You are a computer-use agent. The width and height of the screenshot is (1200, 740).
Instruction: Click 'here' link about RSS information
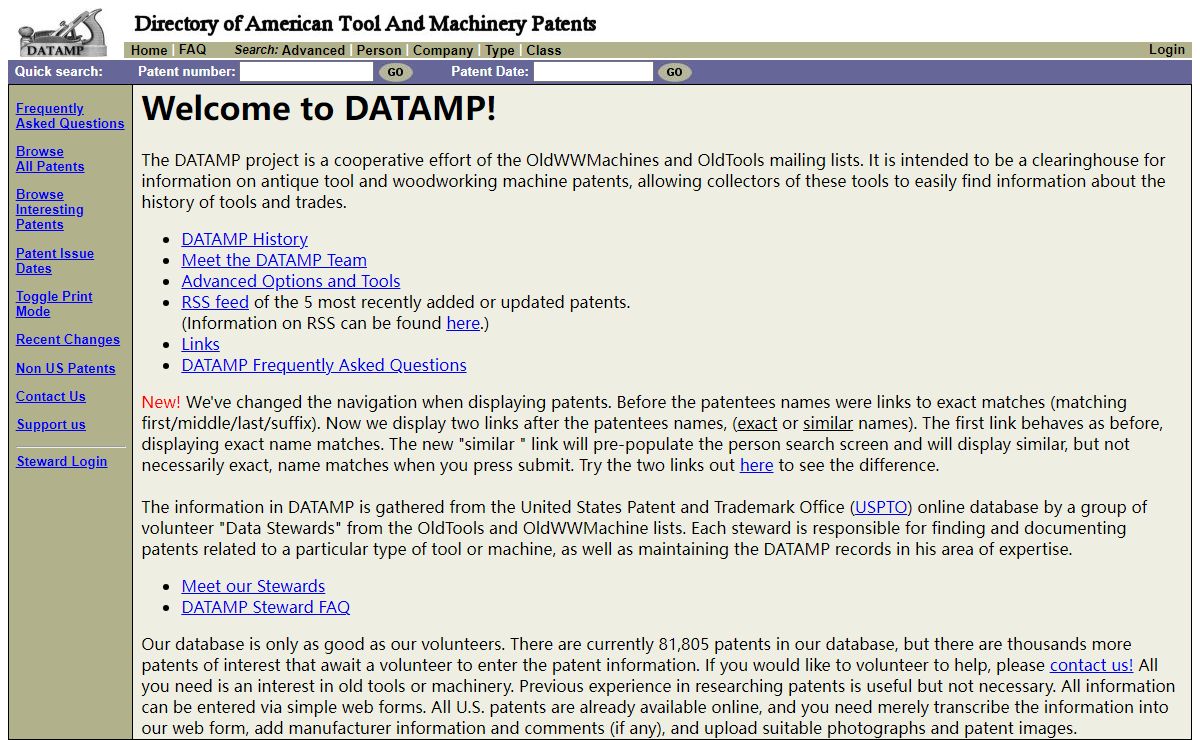point(463,323)
